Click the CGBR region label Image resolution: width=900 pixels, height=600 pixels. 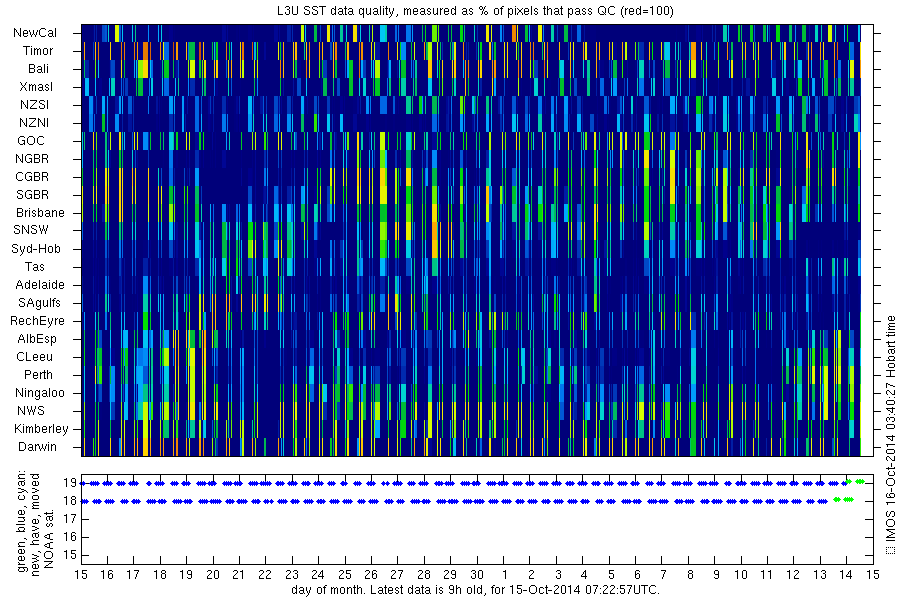pos(32,177)
